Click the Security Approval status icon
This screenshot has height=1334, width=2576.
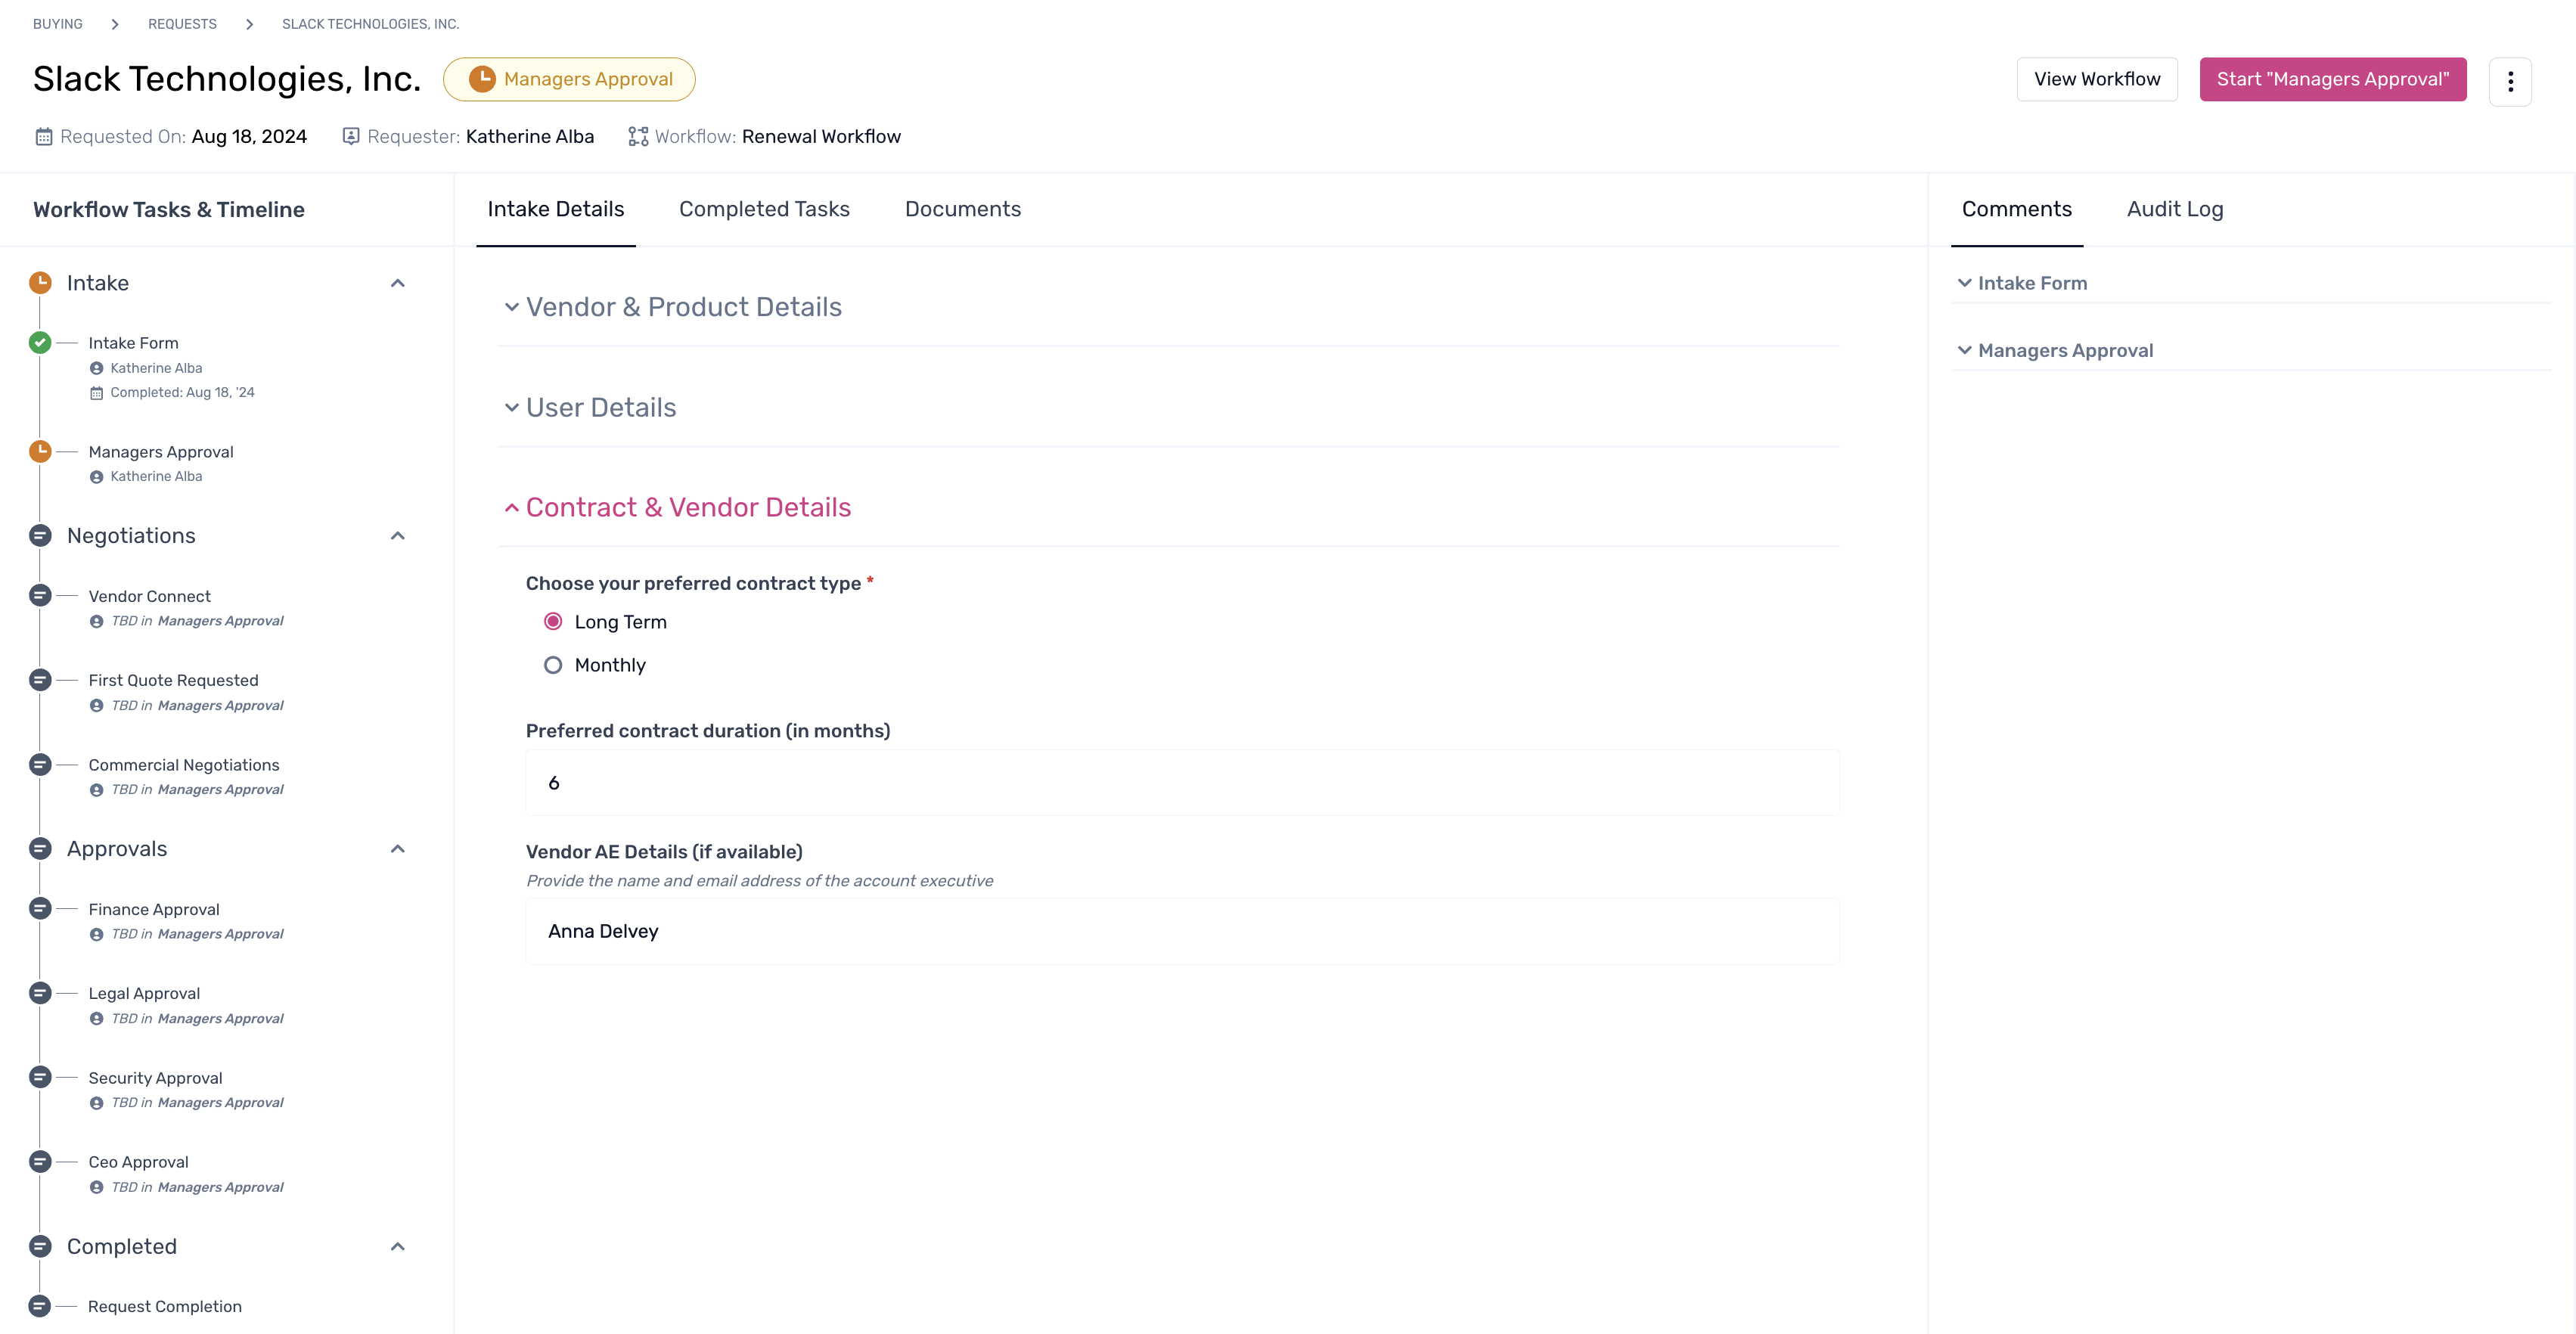[x=40, y=1078]
